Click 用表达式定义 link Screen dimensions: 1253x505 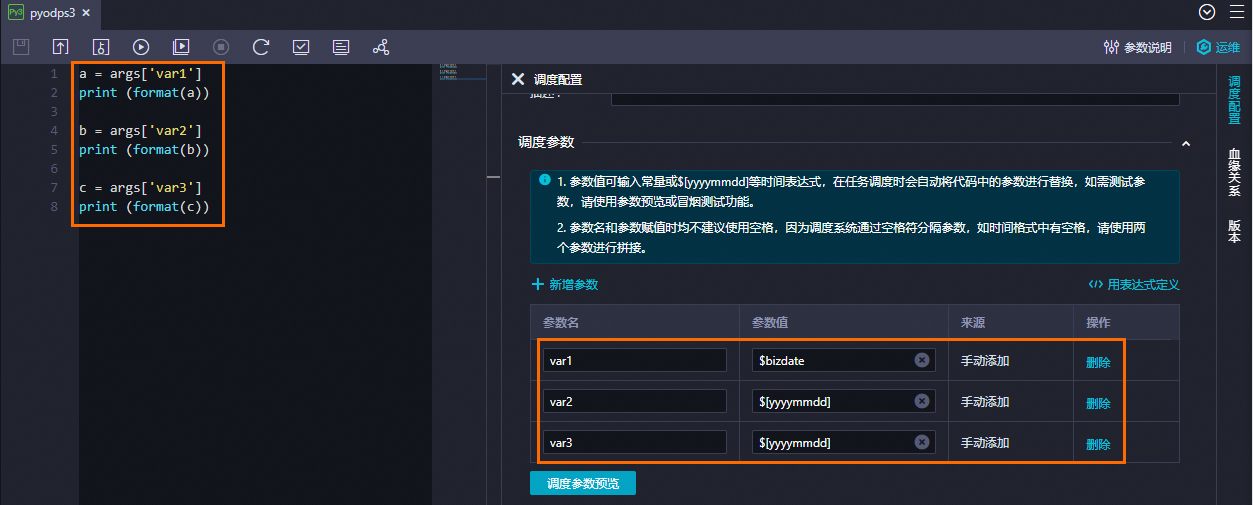(x=1134, y=284)
